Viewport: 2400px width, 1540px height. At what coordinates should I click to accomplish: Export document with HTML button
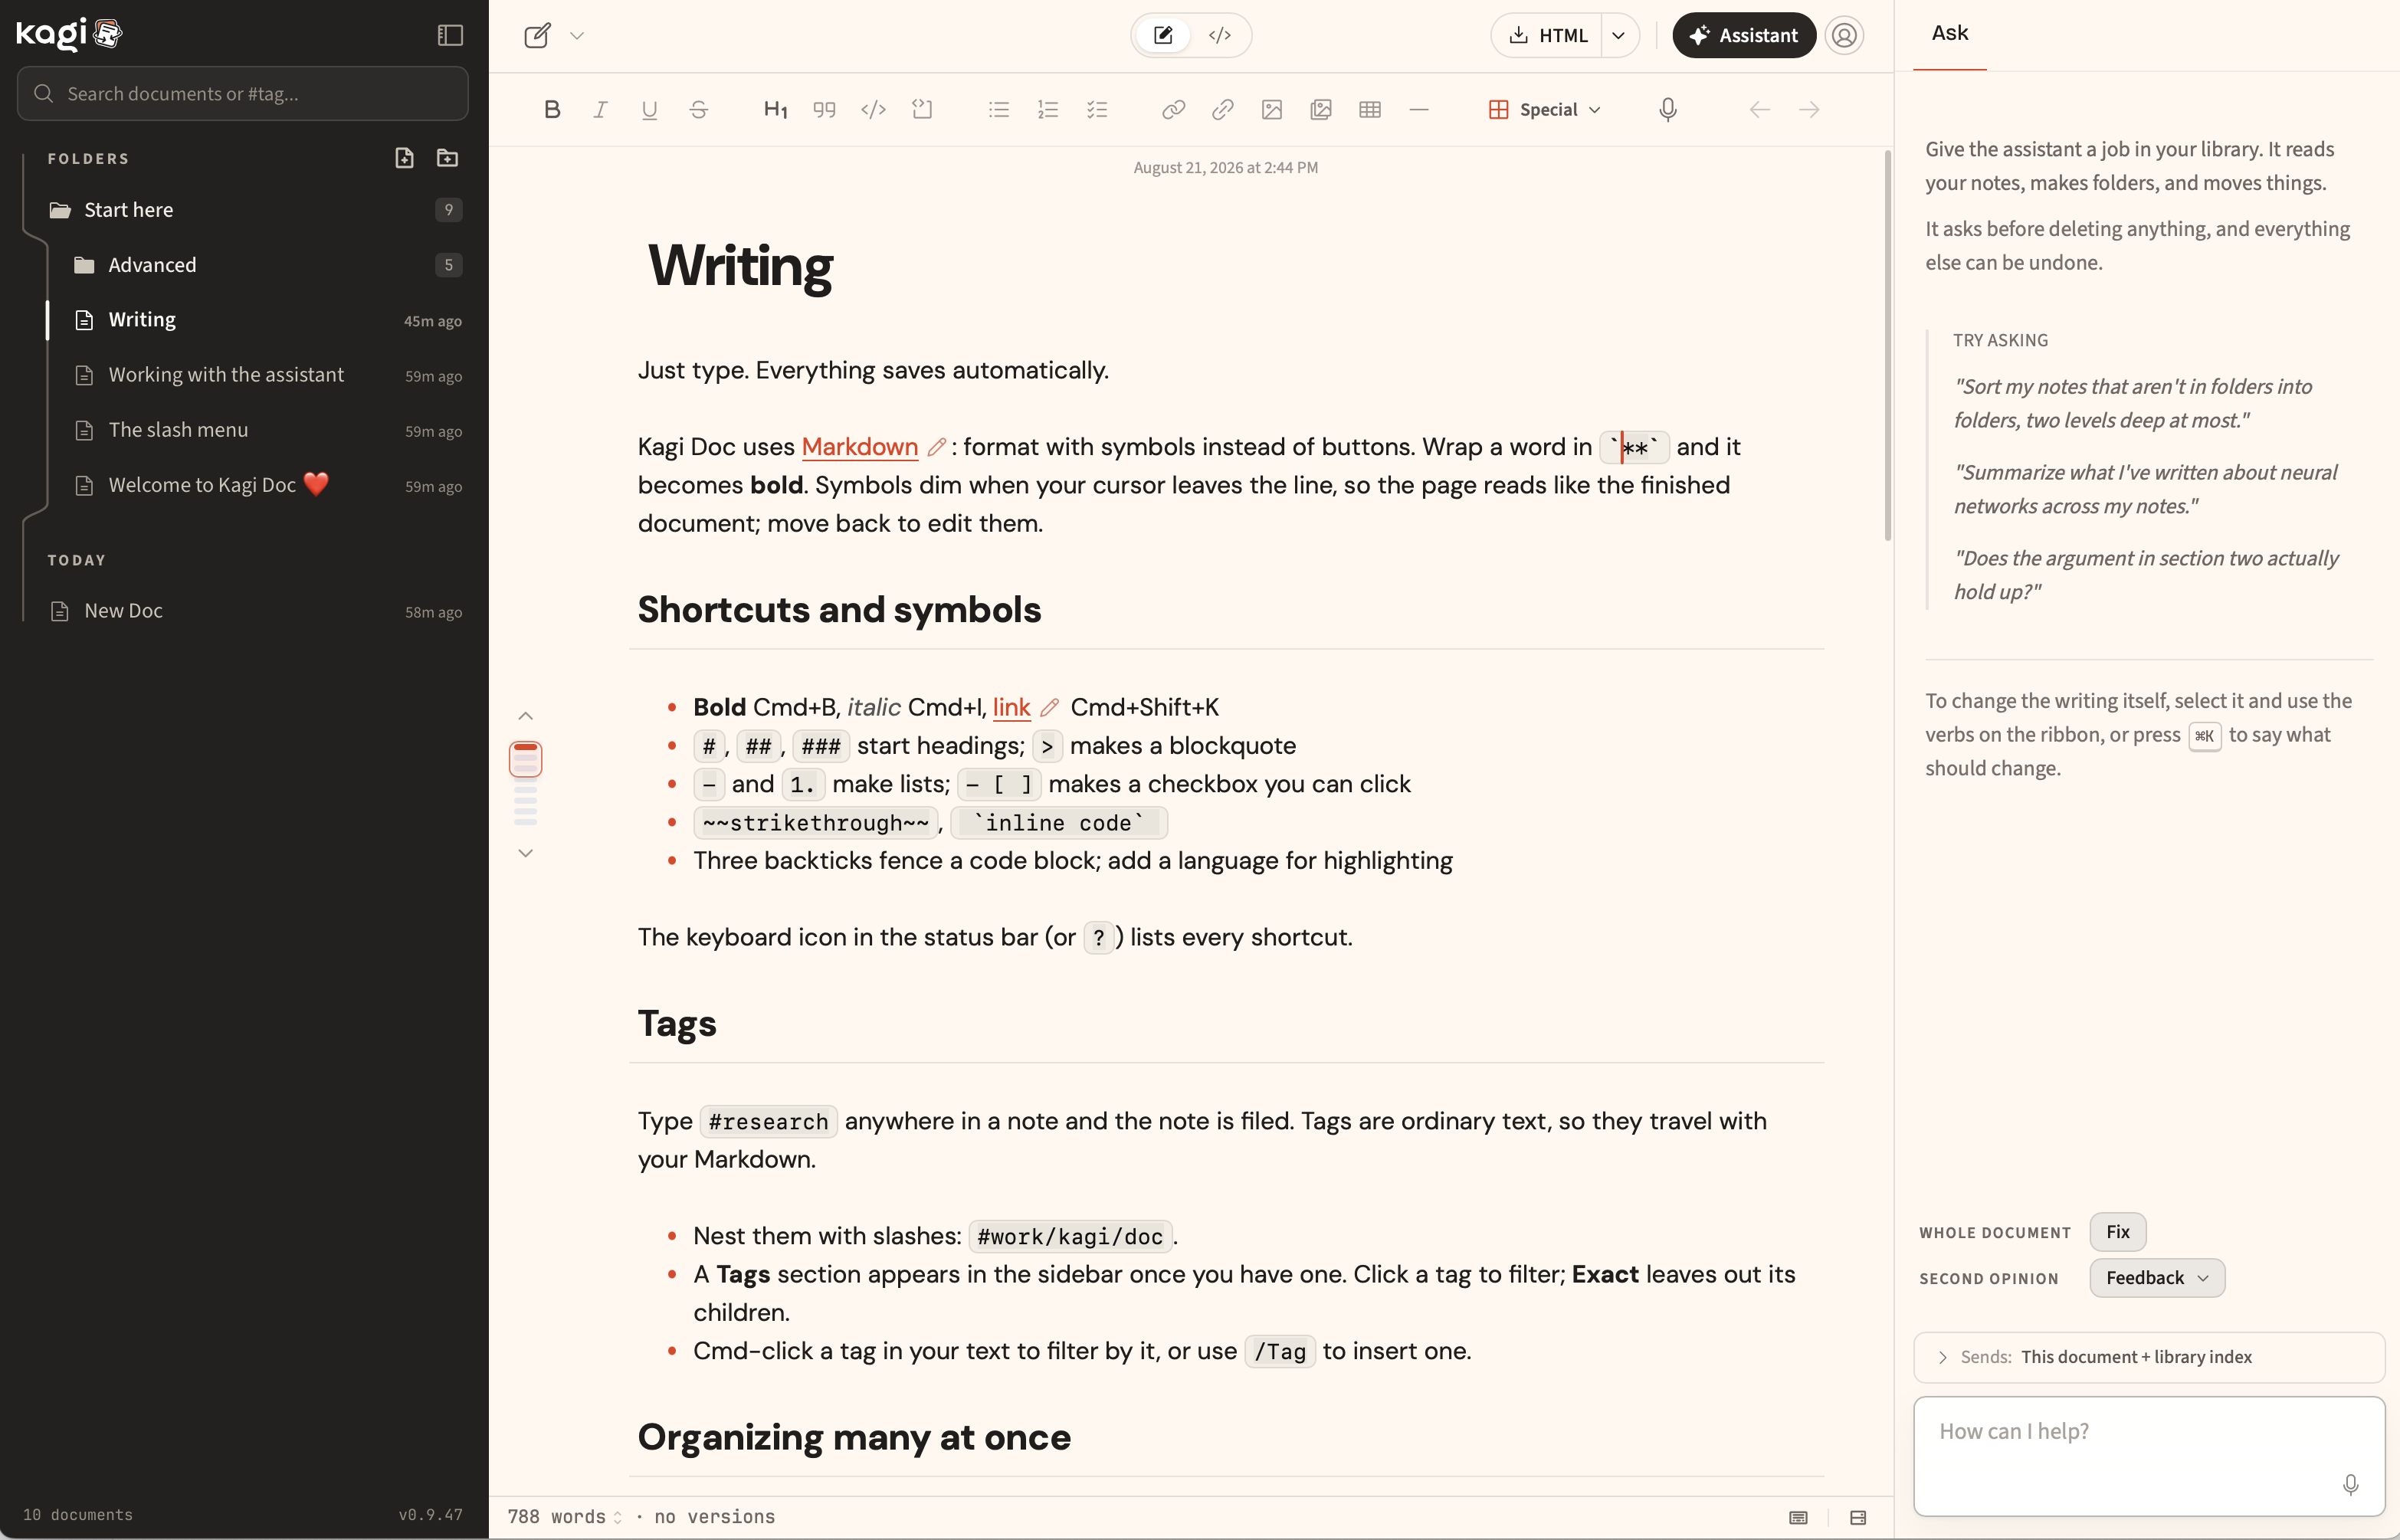click(x=1547, y=35)
